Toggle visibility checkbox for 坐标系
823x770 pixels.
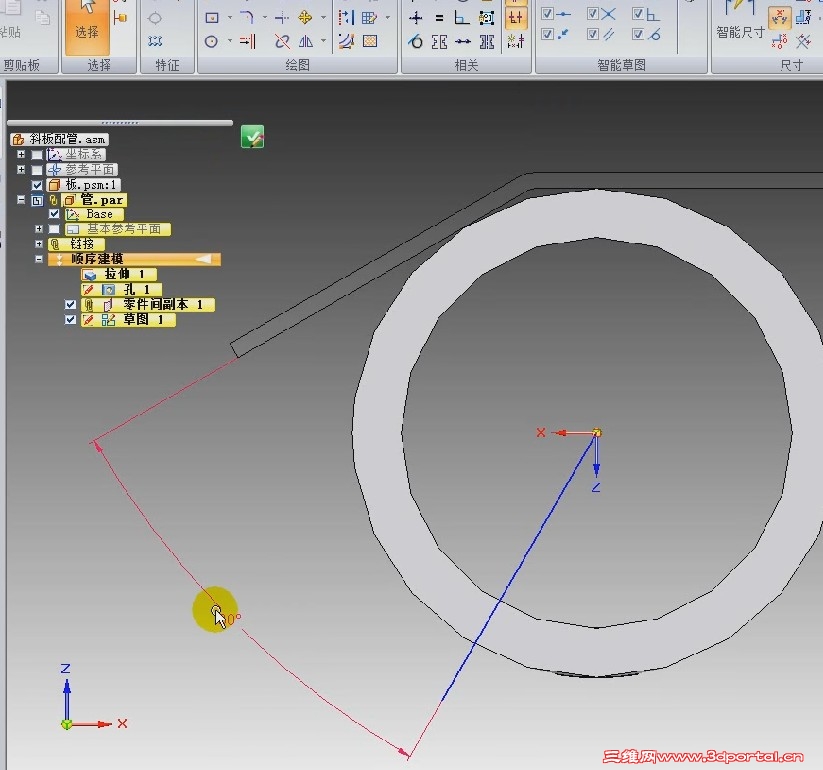tap(37, 155)
